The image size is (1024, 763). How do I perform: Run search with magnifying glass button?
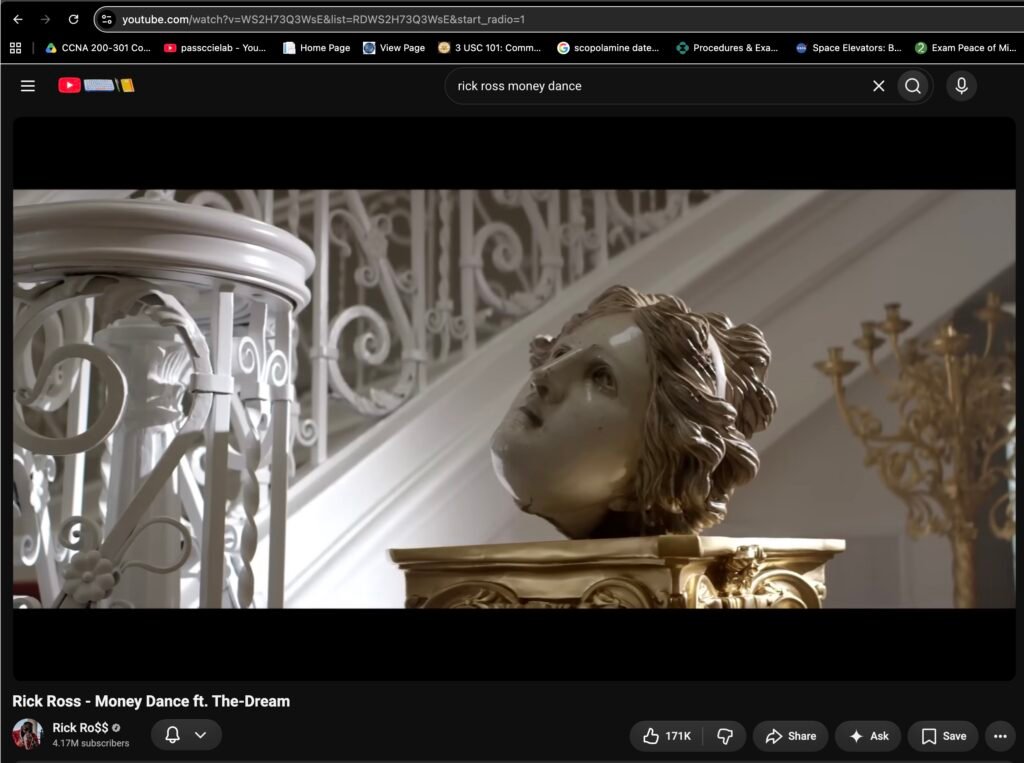click(x=913, y=86)
